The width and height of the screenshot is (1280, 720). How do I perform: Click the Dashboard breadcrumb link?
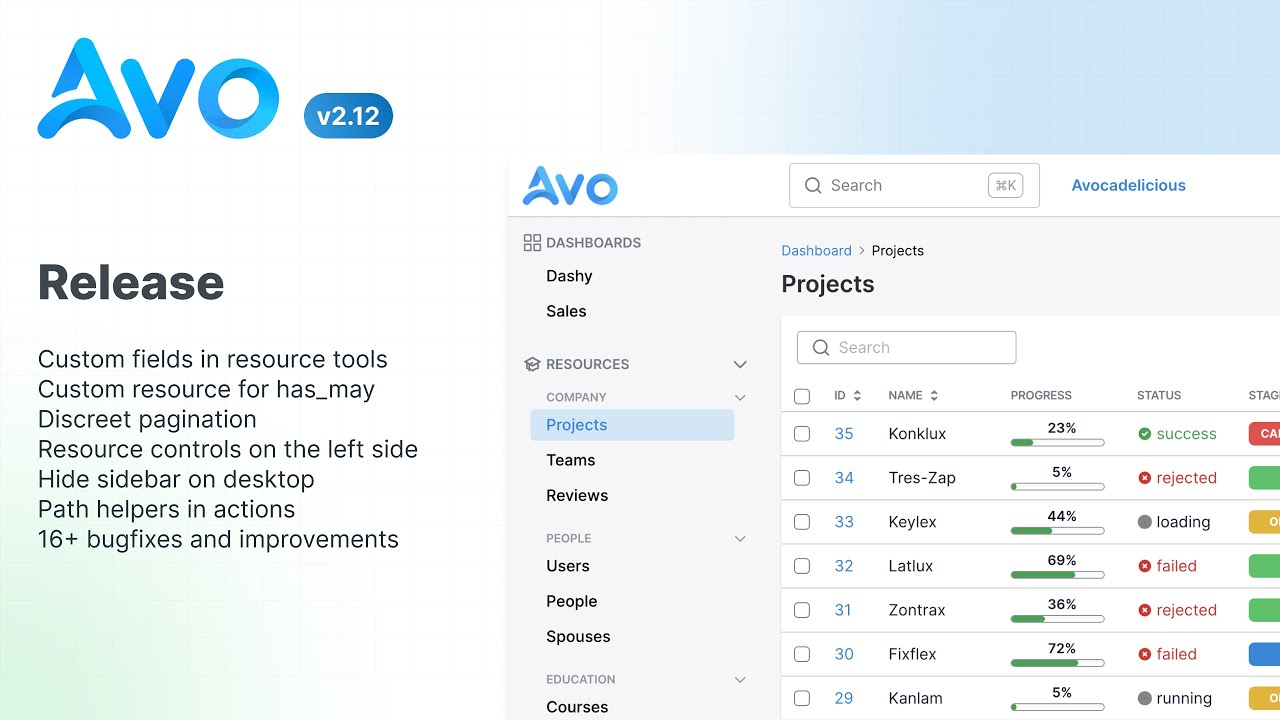817,251
